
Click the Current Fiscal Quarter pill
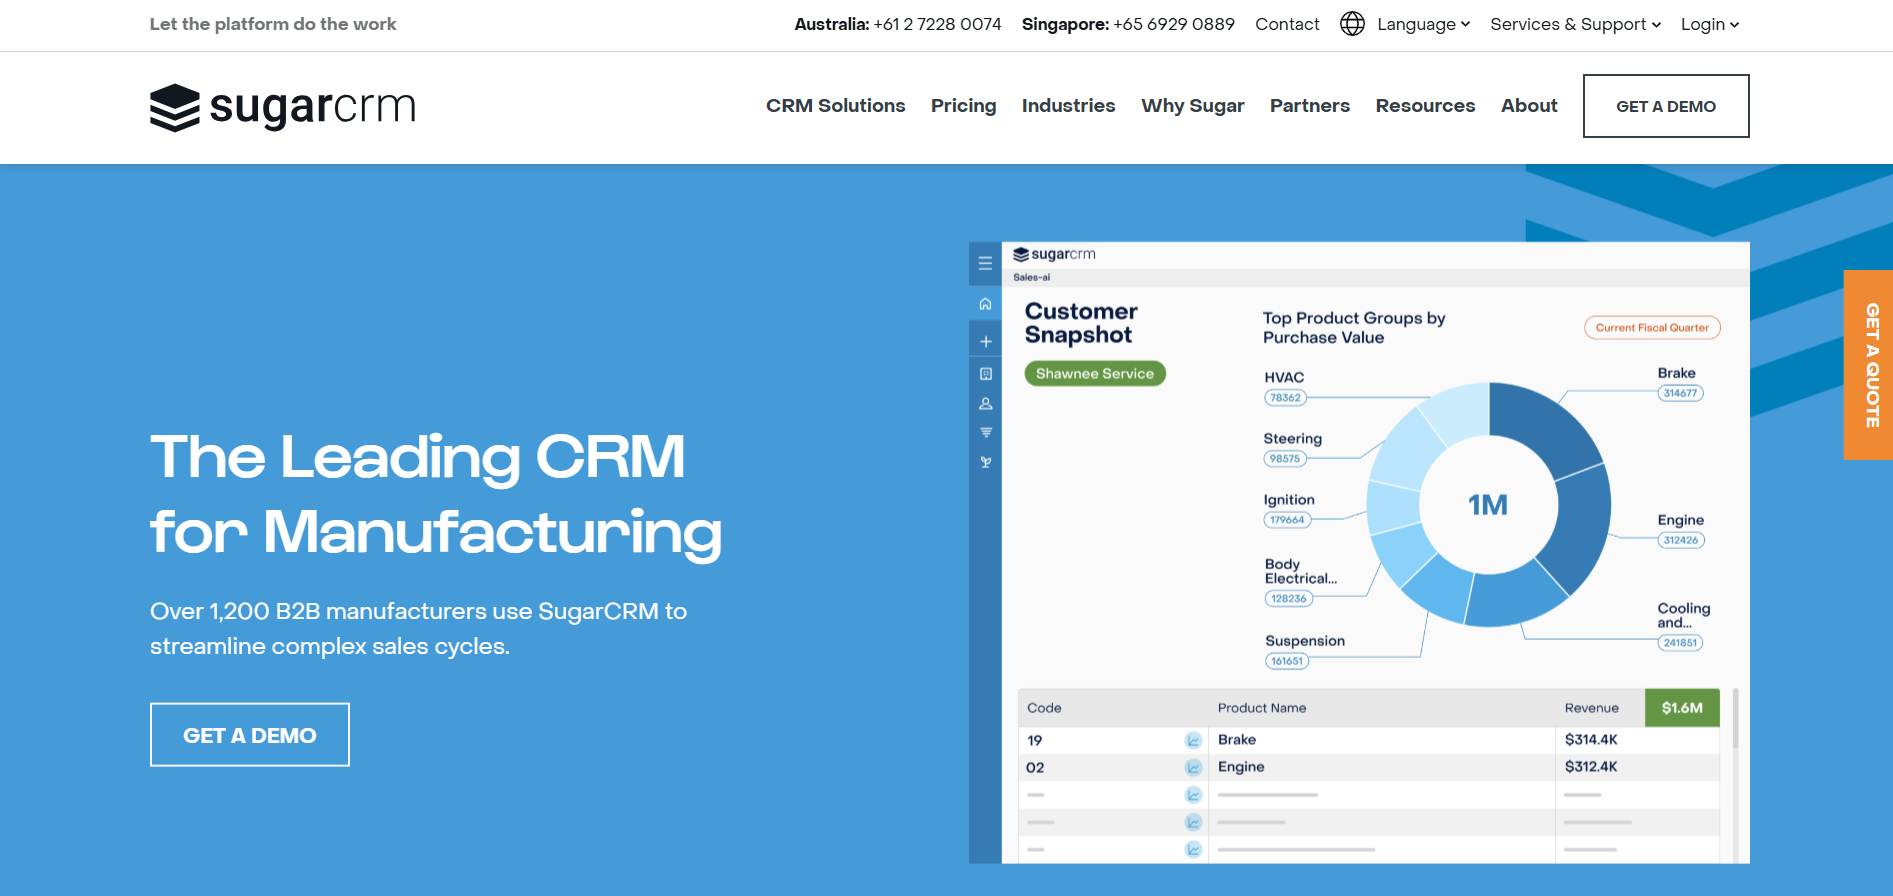1652,328
